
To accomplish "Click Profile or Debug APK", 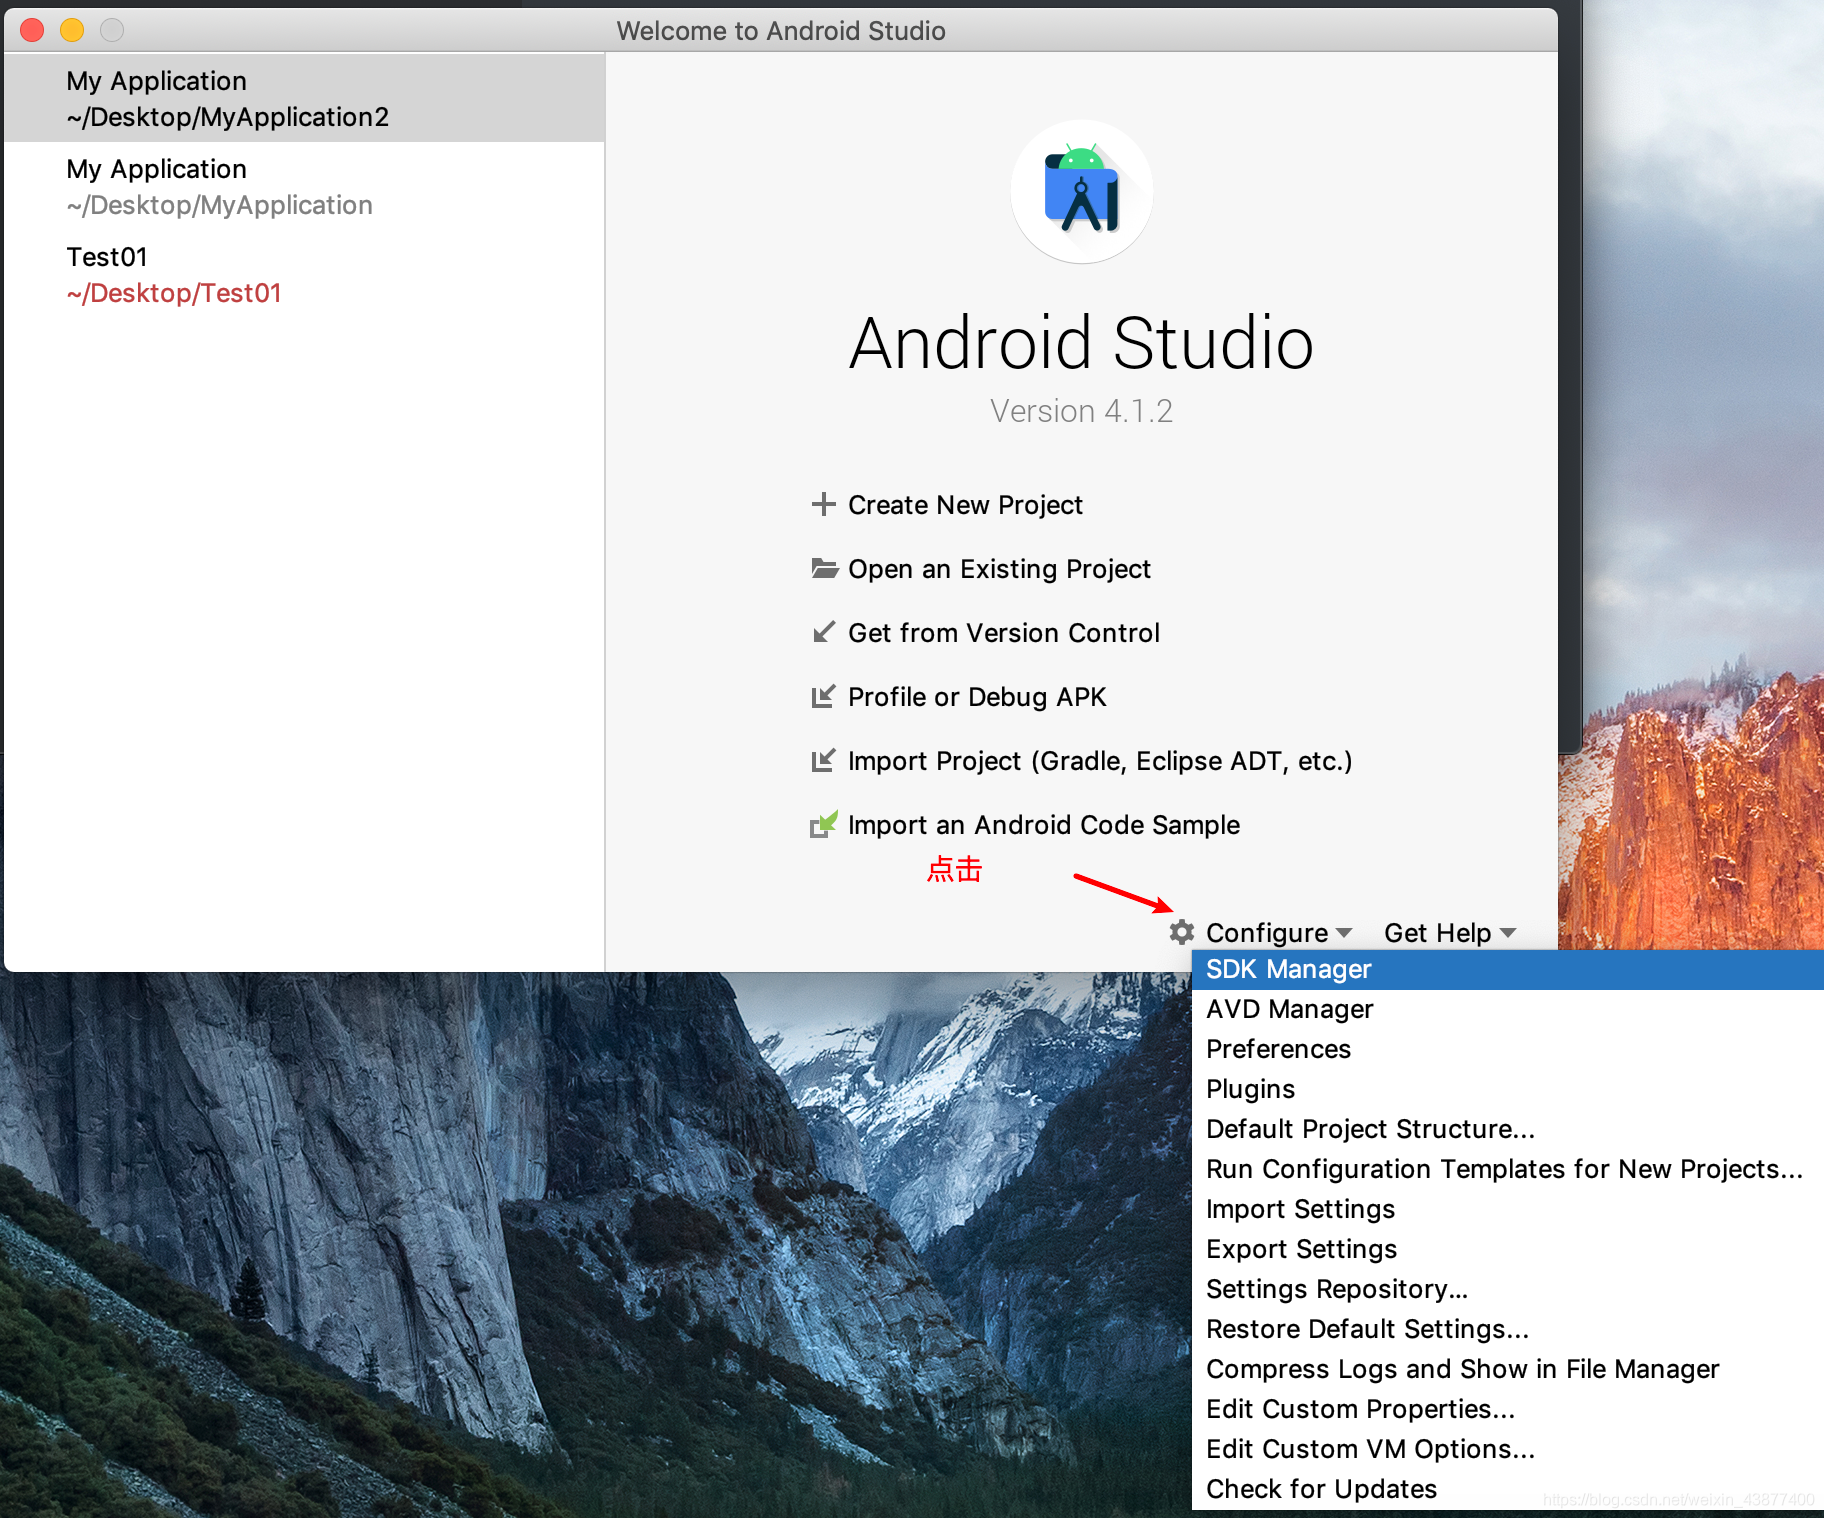I will [977, 697].
